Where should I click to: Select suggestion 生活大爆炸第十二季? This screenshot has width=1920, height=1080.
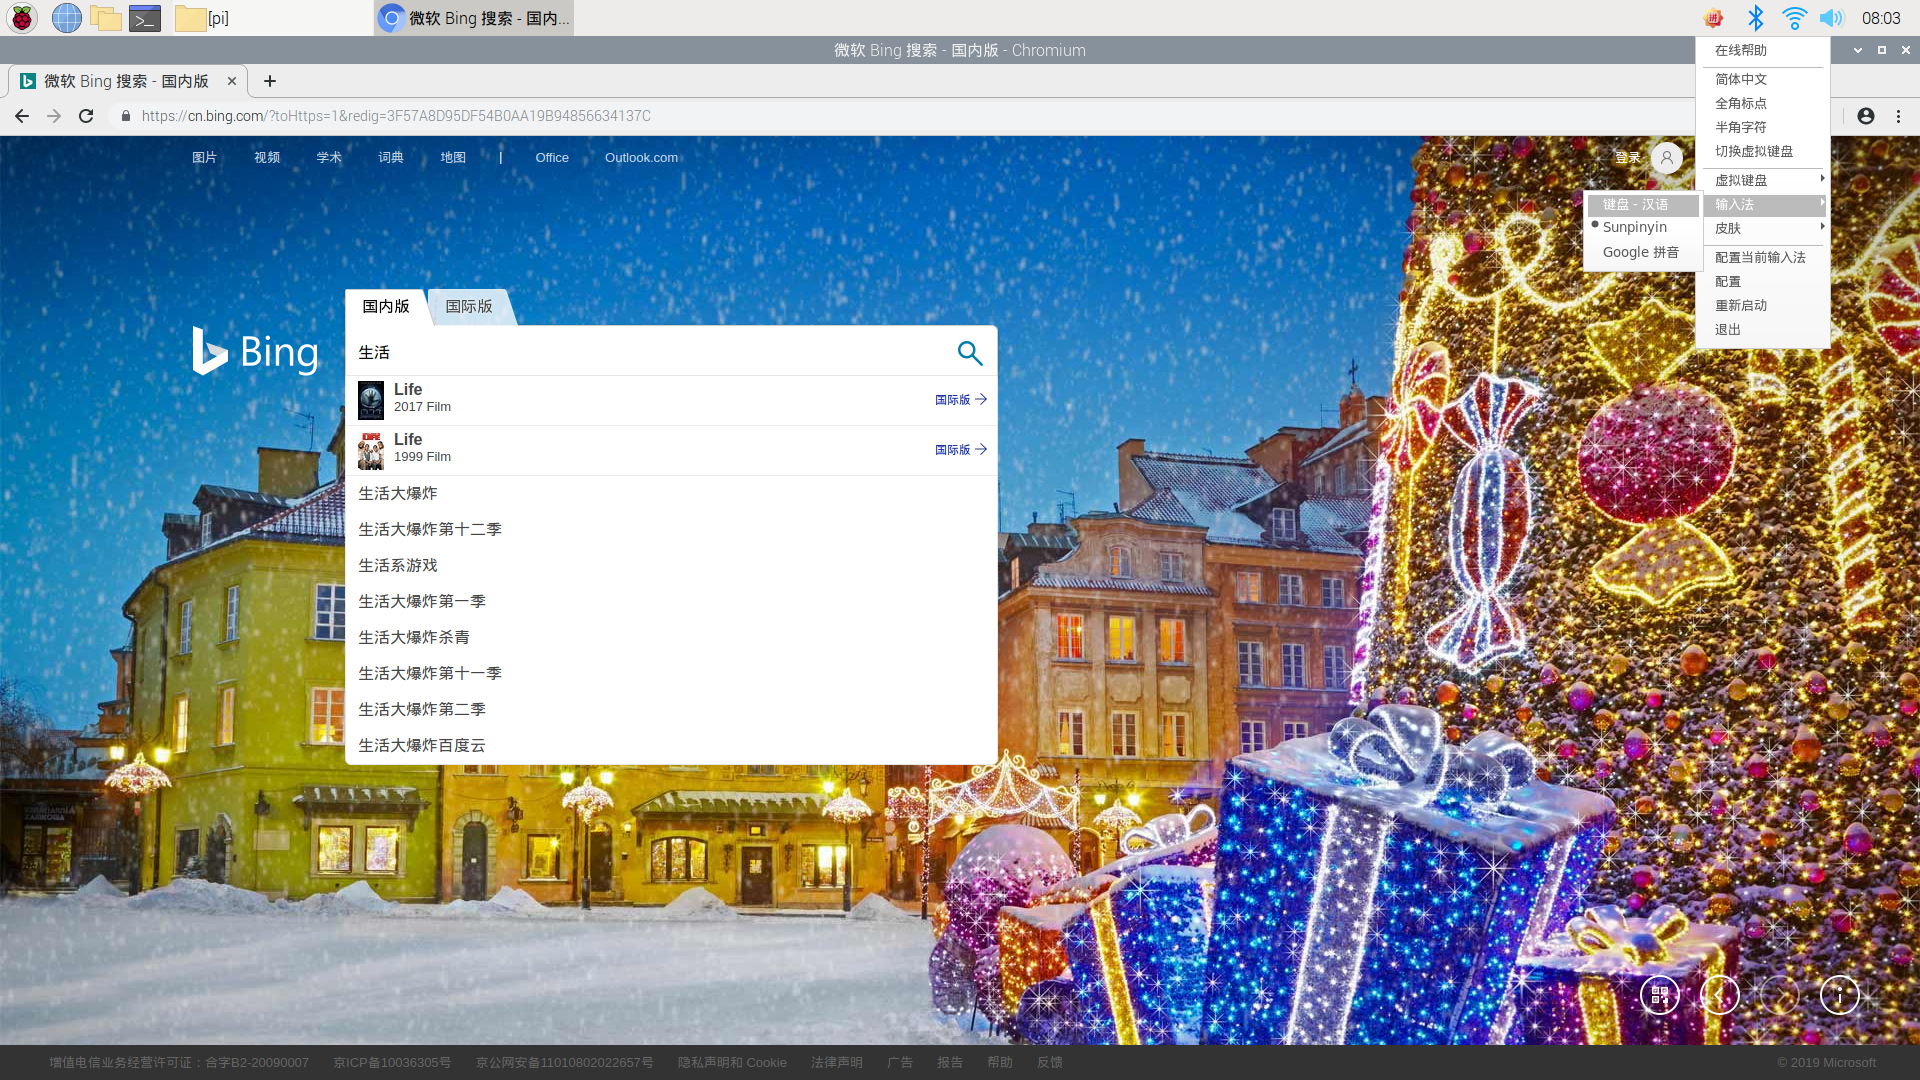click(430, 529)
